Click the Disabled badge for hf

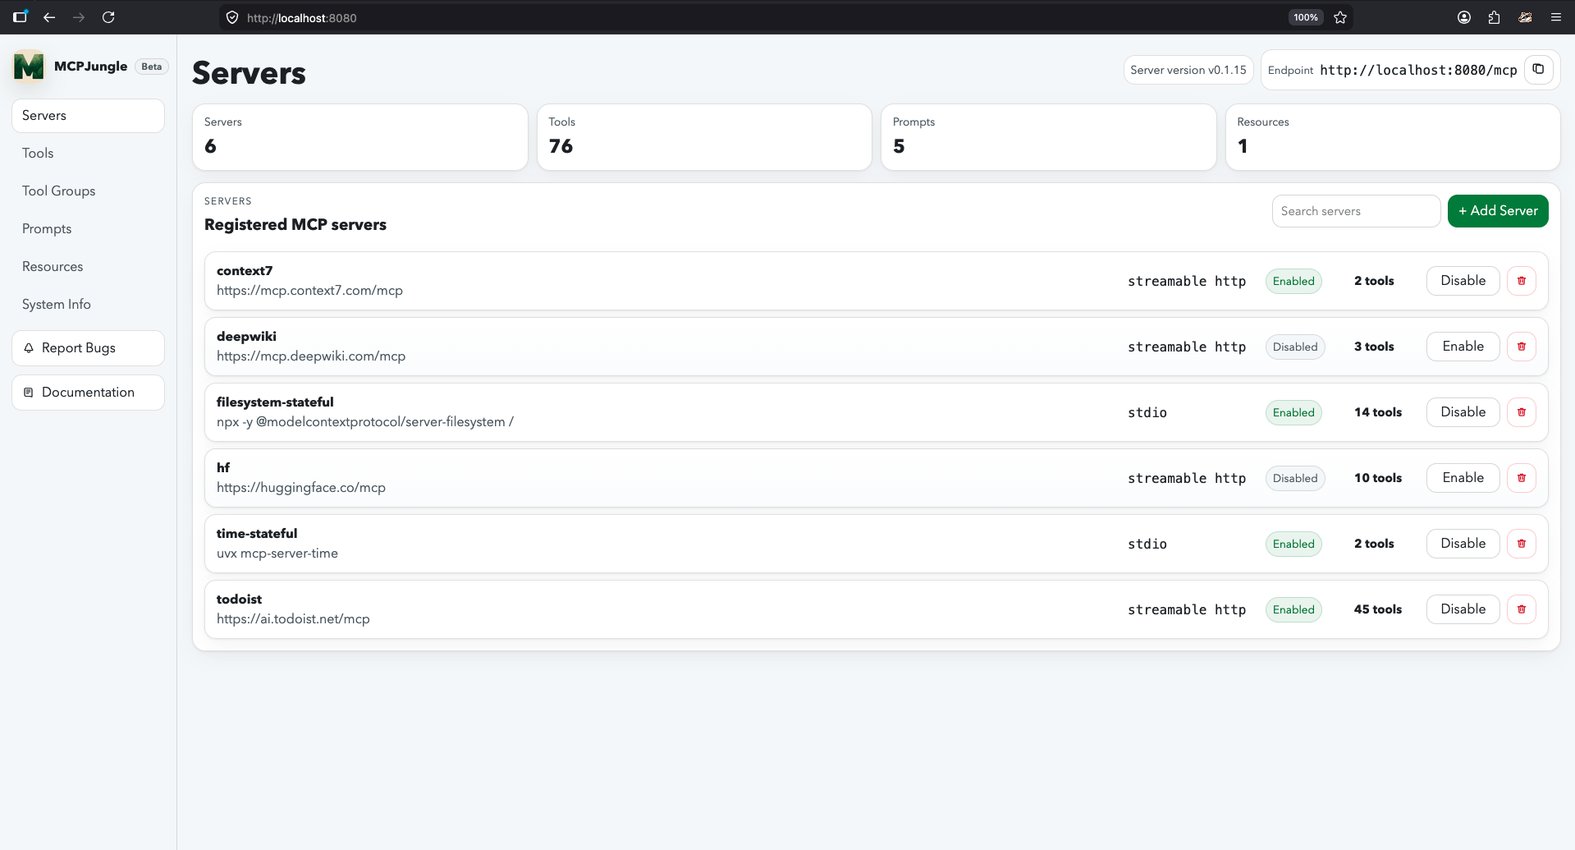point(1295,478)
